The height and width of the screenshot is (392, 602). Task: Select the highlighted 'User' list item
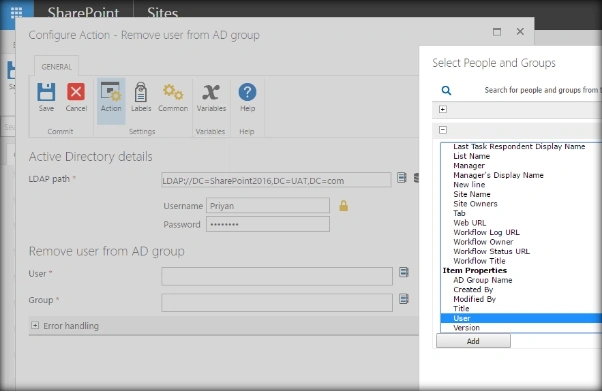point(521,318)
